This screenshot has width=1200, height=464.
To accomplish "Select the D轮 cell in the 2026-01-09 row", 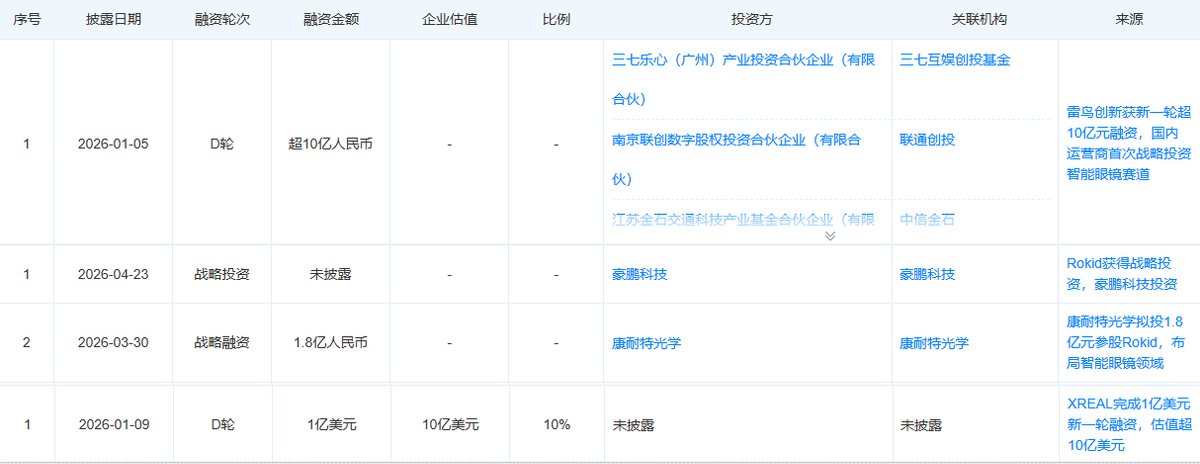I will coord(222,424).
